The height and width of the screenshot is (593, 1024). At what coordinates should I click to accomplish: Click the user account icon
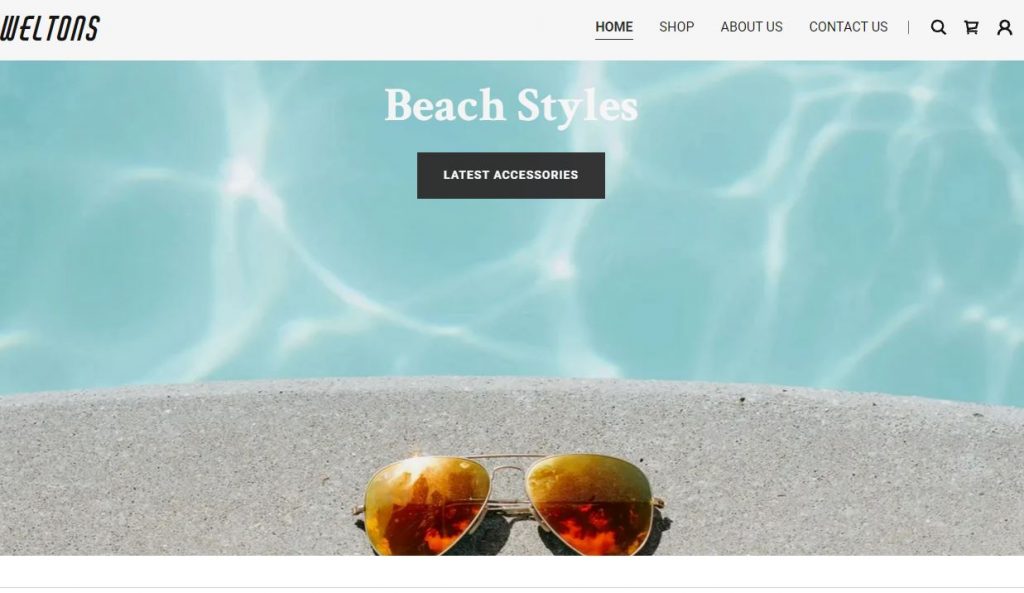(x=1004, y=27)
